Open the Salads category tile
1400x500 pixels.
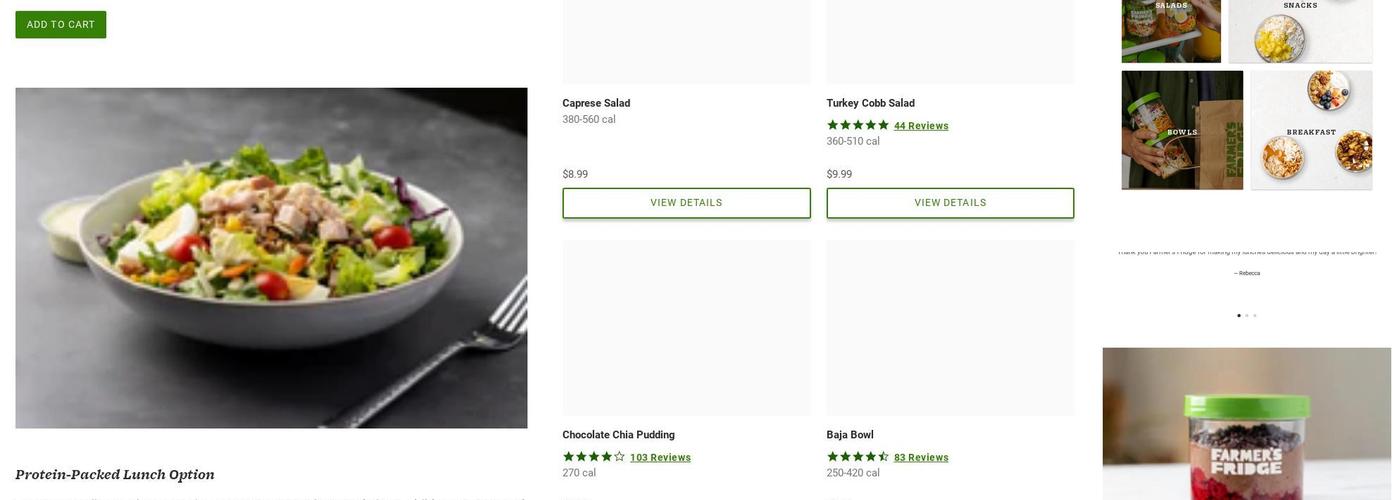coord(1171,30)
